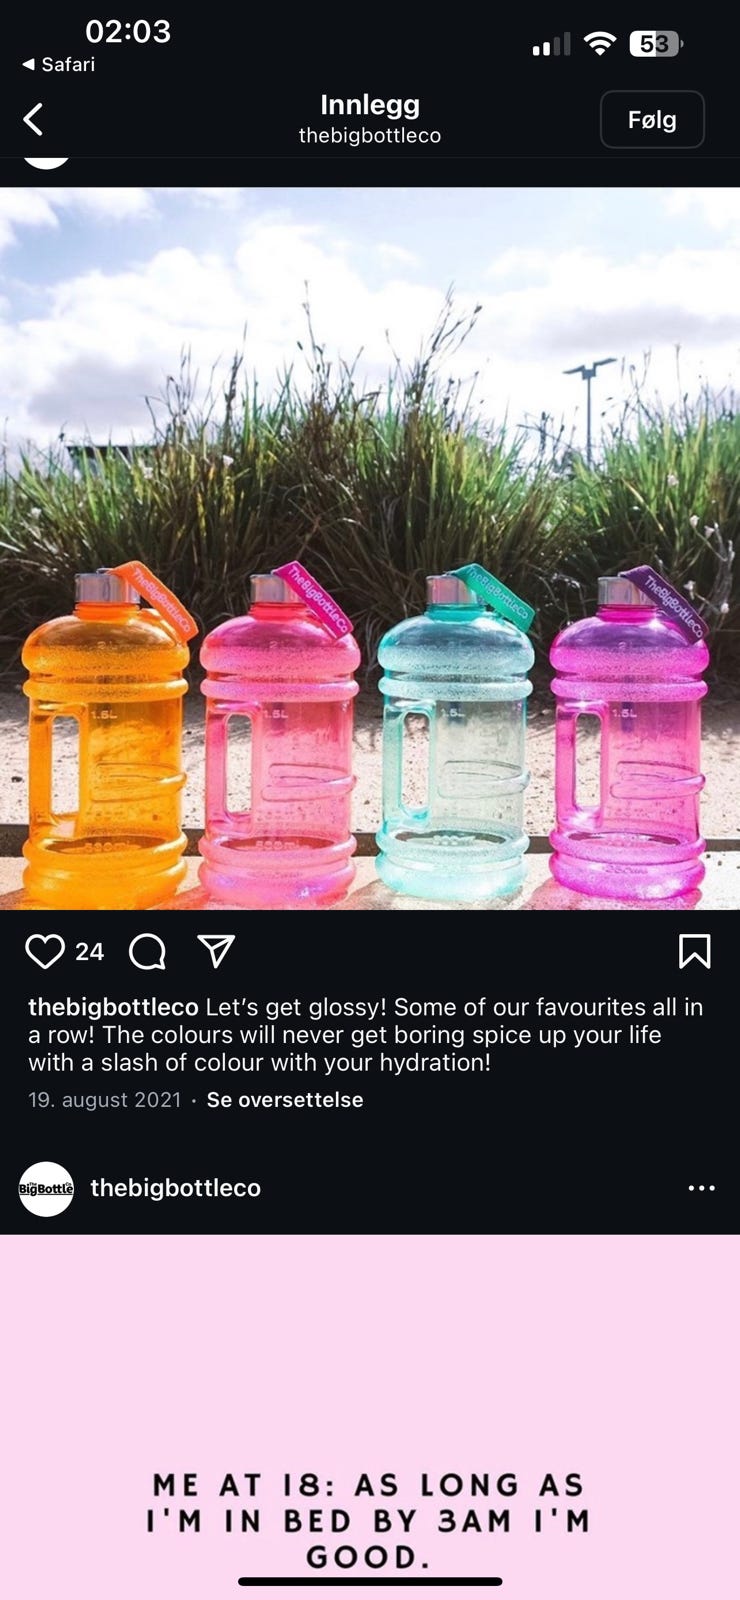The height and width of the screenshot is (1600, 740).
Task: Tap the home indicator bar at the bottom
Action: (370, 1581)
